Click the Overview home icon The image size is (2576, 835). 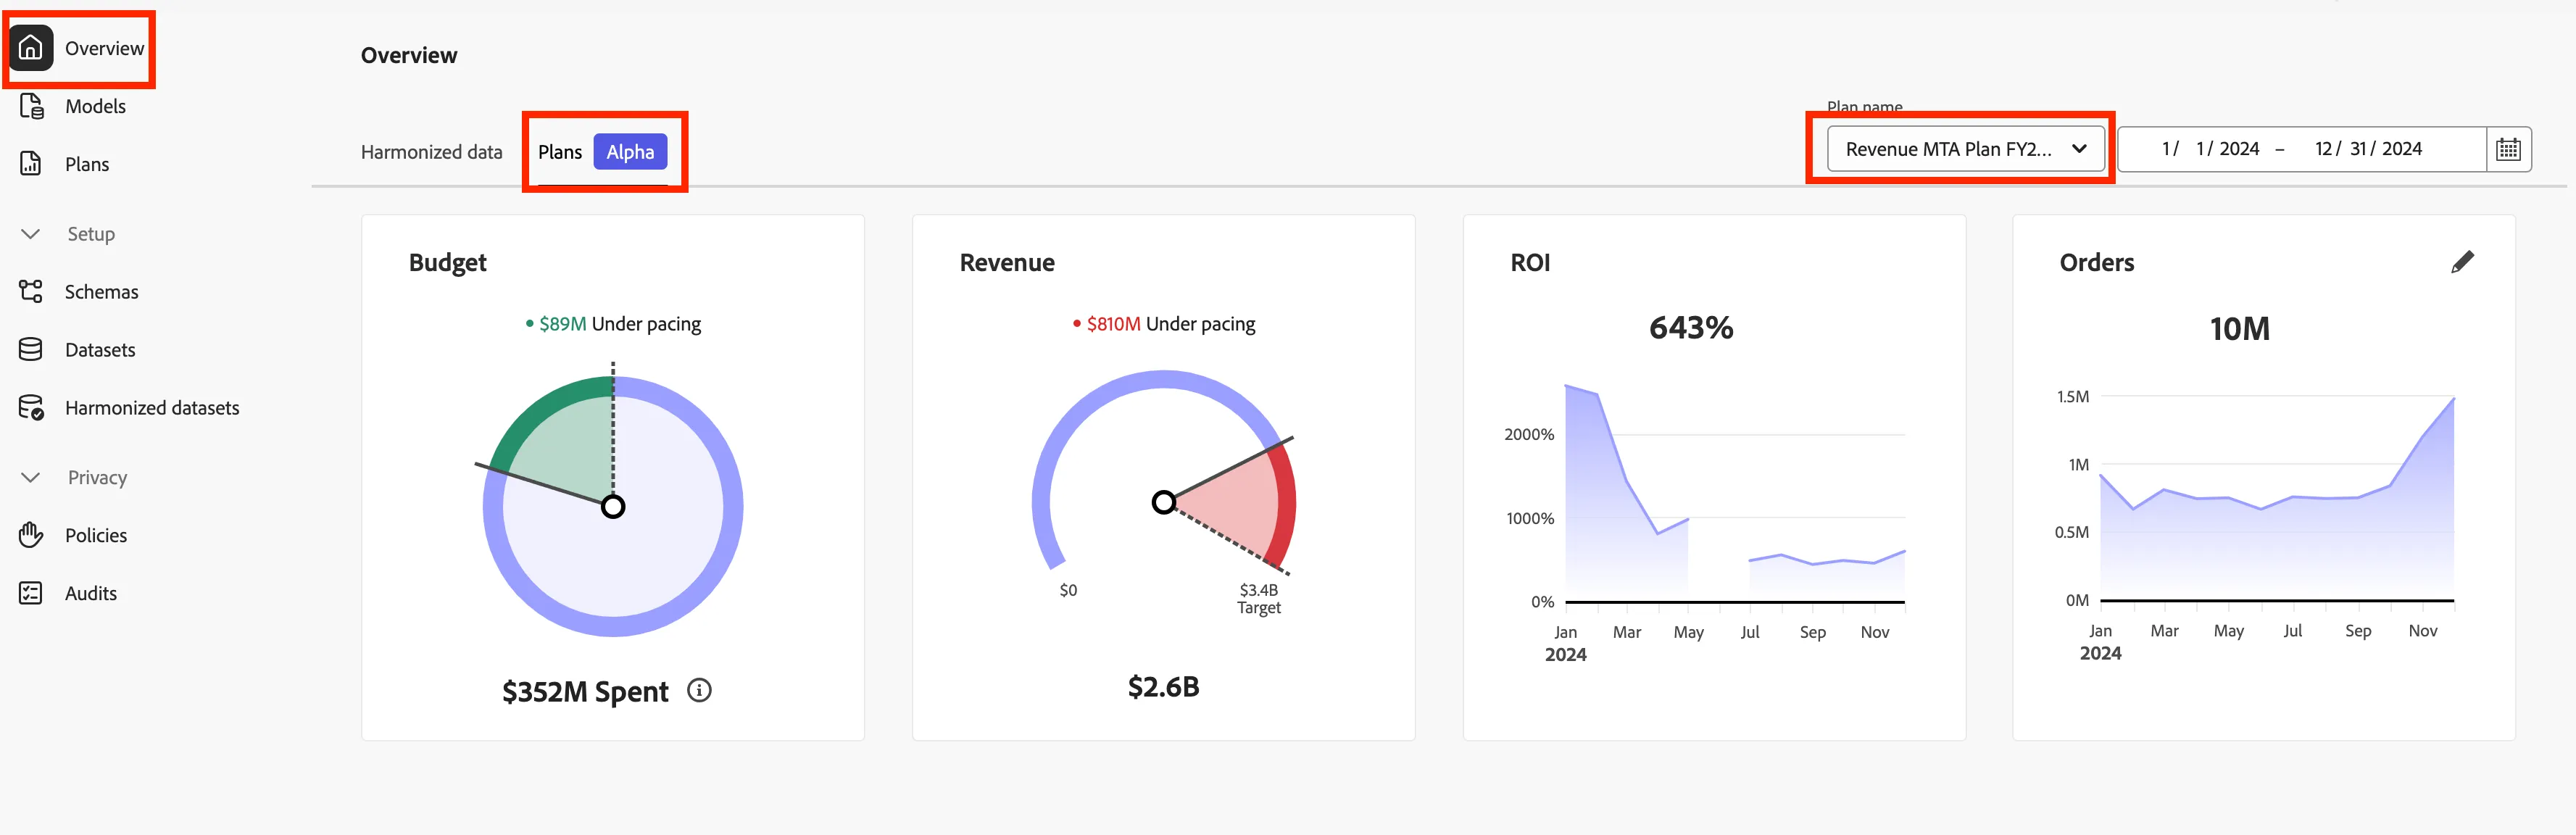pos(31,48)
